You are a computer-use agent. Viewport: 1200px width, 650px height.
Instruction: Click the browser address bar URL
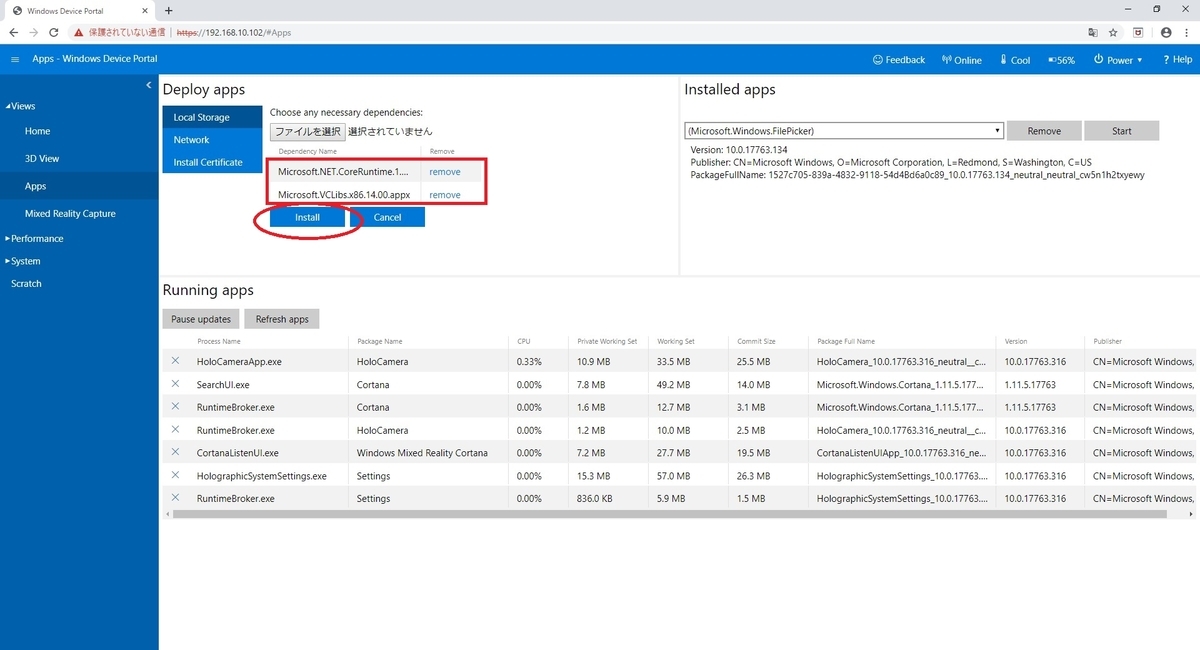point(234,32)
